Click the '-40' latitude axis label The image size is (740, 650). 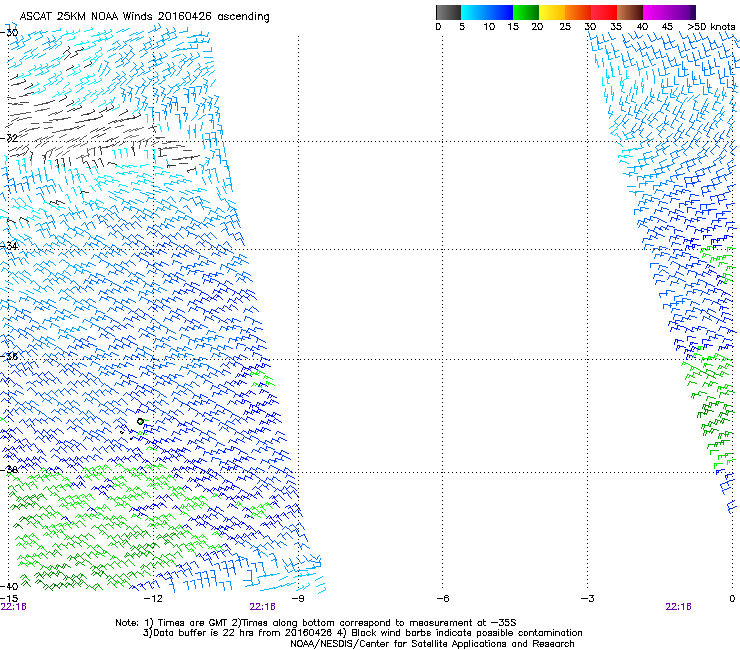(9, 586)
